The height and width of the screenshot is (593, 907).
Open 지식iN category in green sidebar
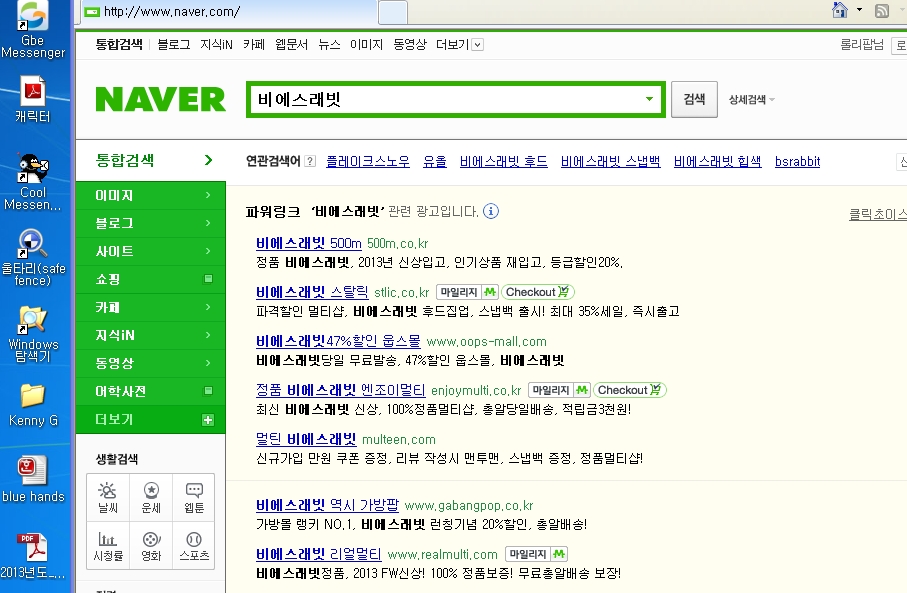click(150, 335)
